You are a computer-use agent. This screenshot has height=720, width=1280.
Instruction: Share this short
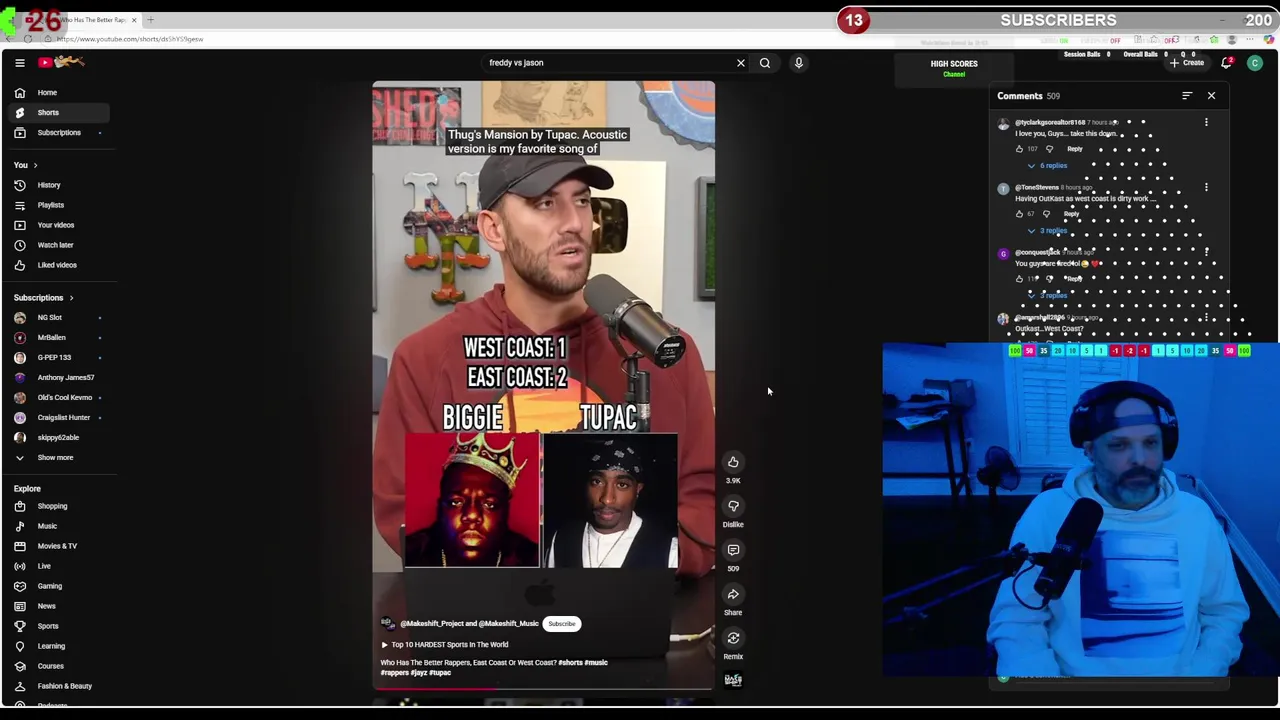(733, 594)
